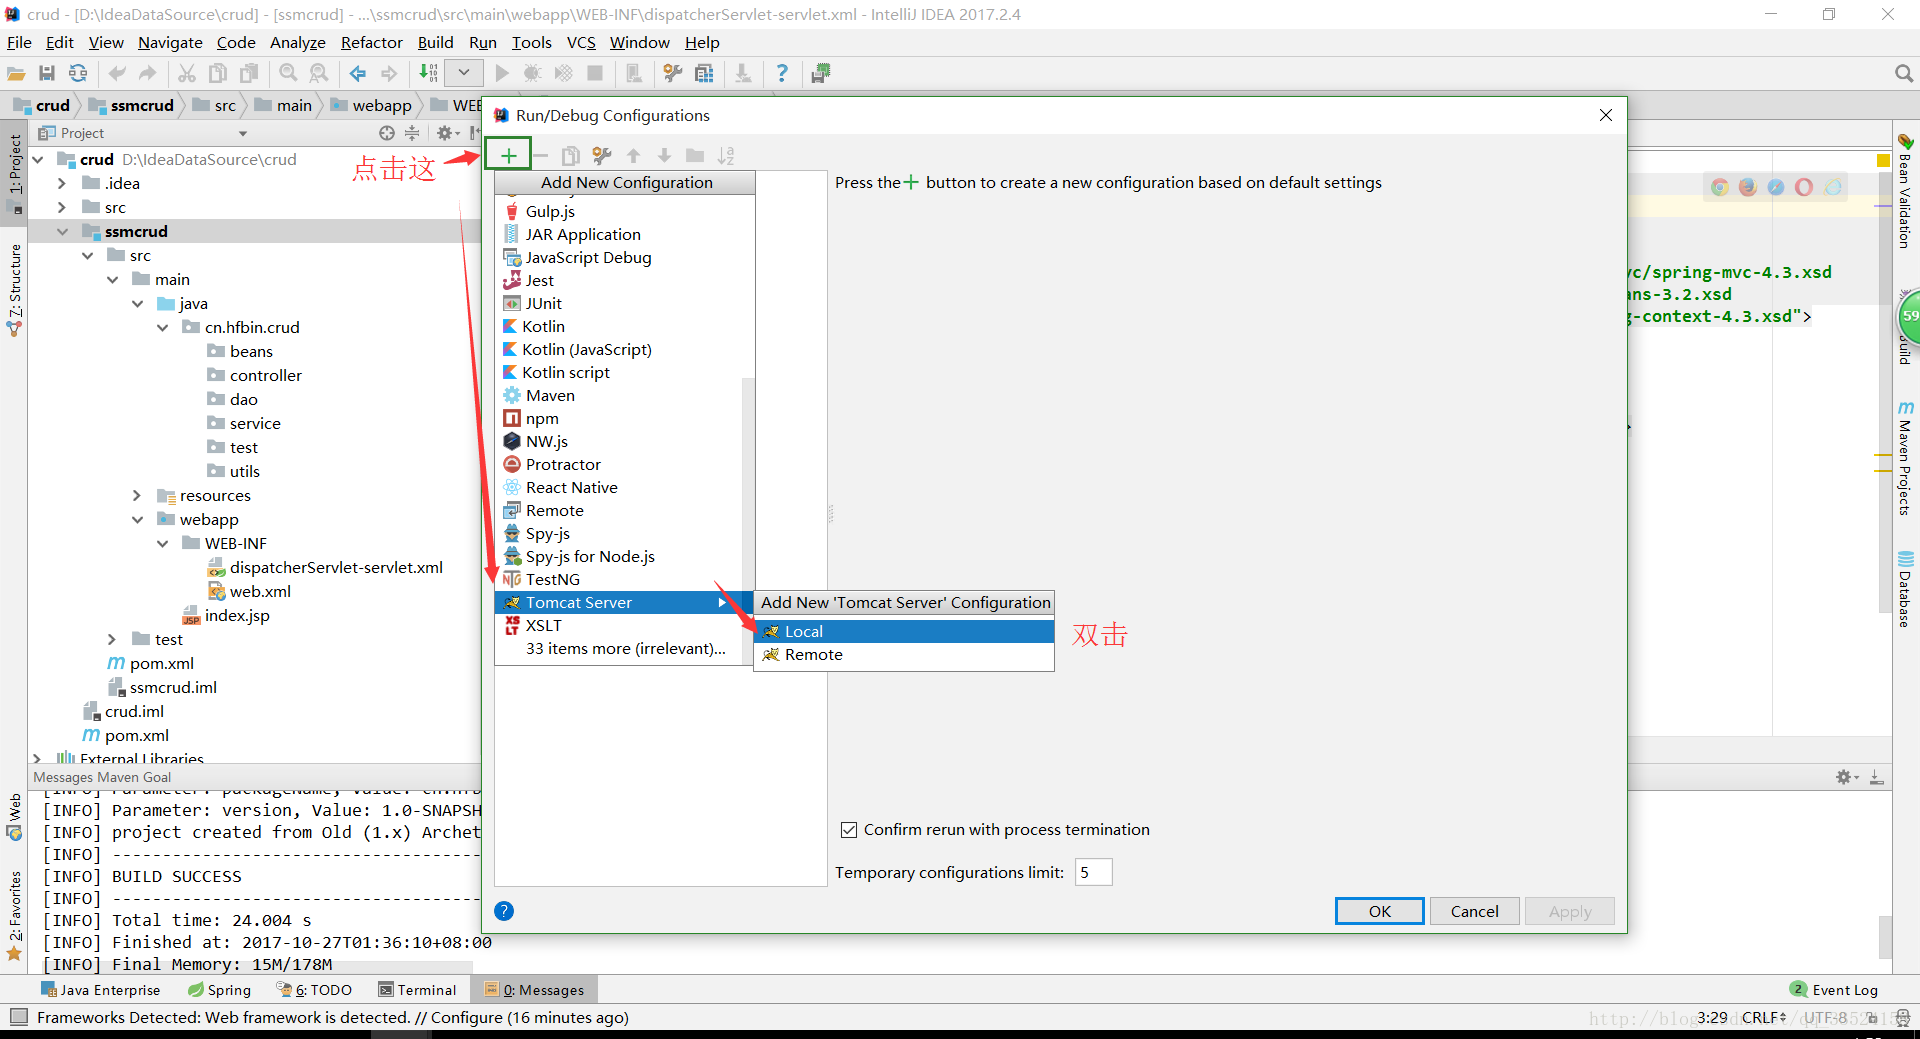Click the Help question mark in the toolbar
This screenshot has width=1920, height=1039.
coord(782,73)
